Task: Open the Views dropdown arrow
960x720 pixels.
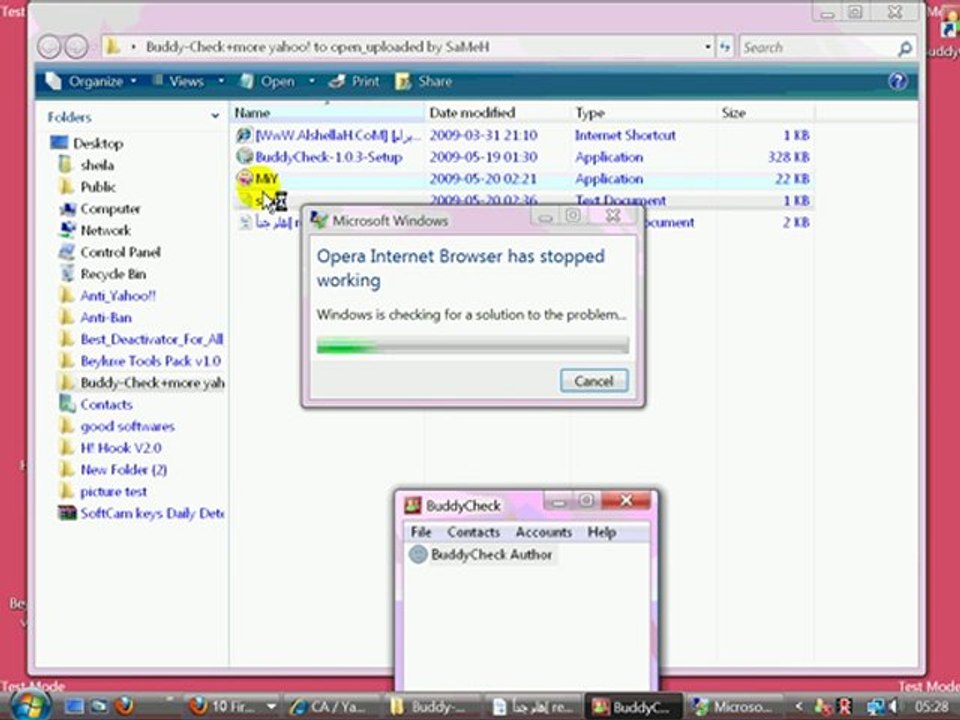Action: 221,81
